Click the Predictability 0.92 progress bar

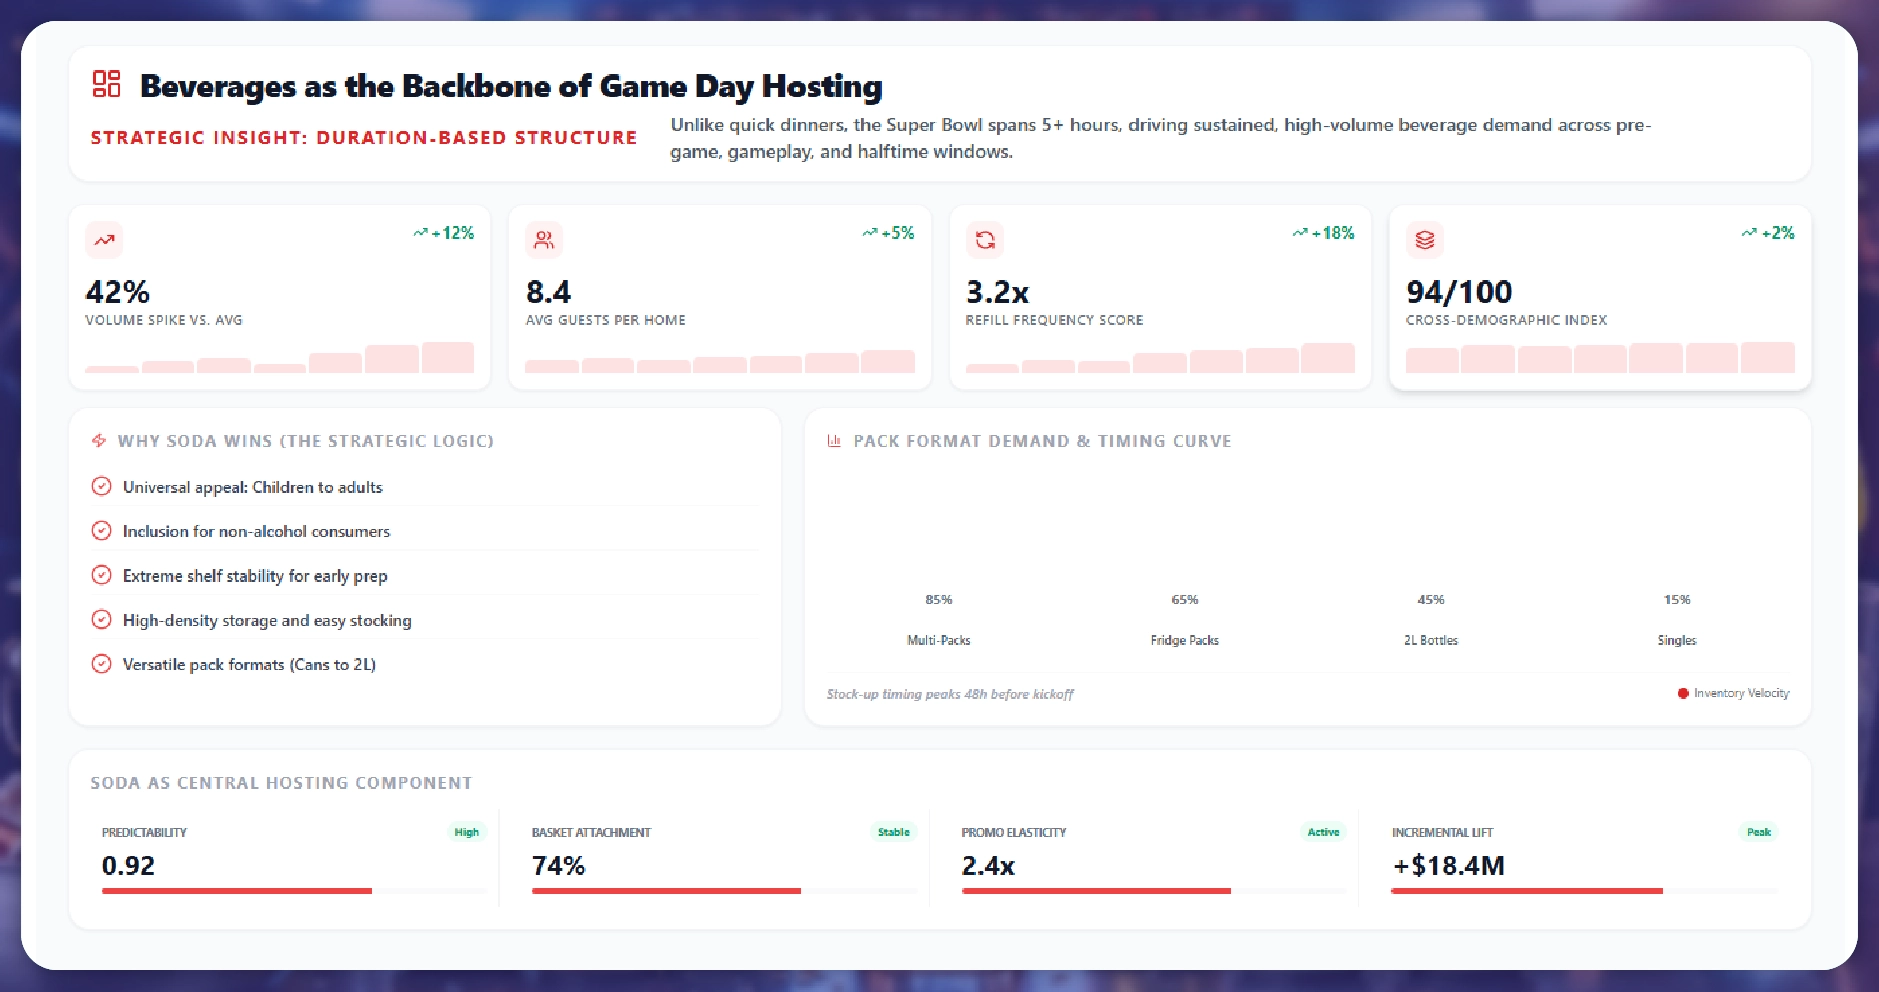click(x=237, y=890)
